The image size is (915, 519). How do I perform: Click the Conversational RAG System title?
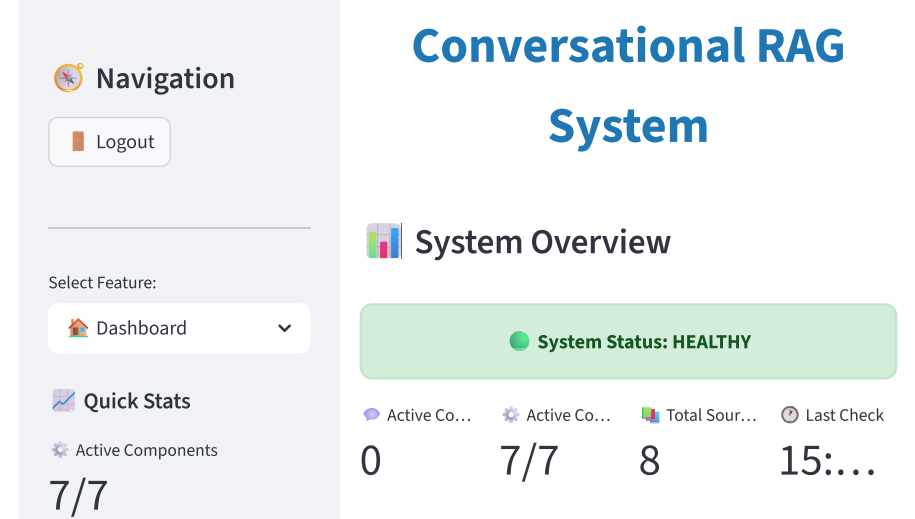coord(628,86)
